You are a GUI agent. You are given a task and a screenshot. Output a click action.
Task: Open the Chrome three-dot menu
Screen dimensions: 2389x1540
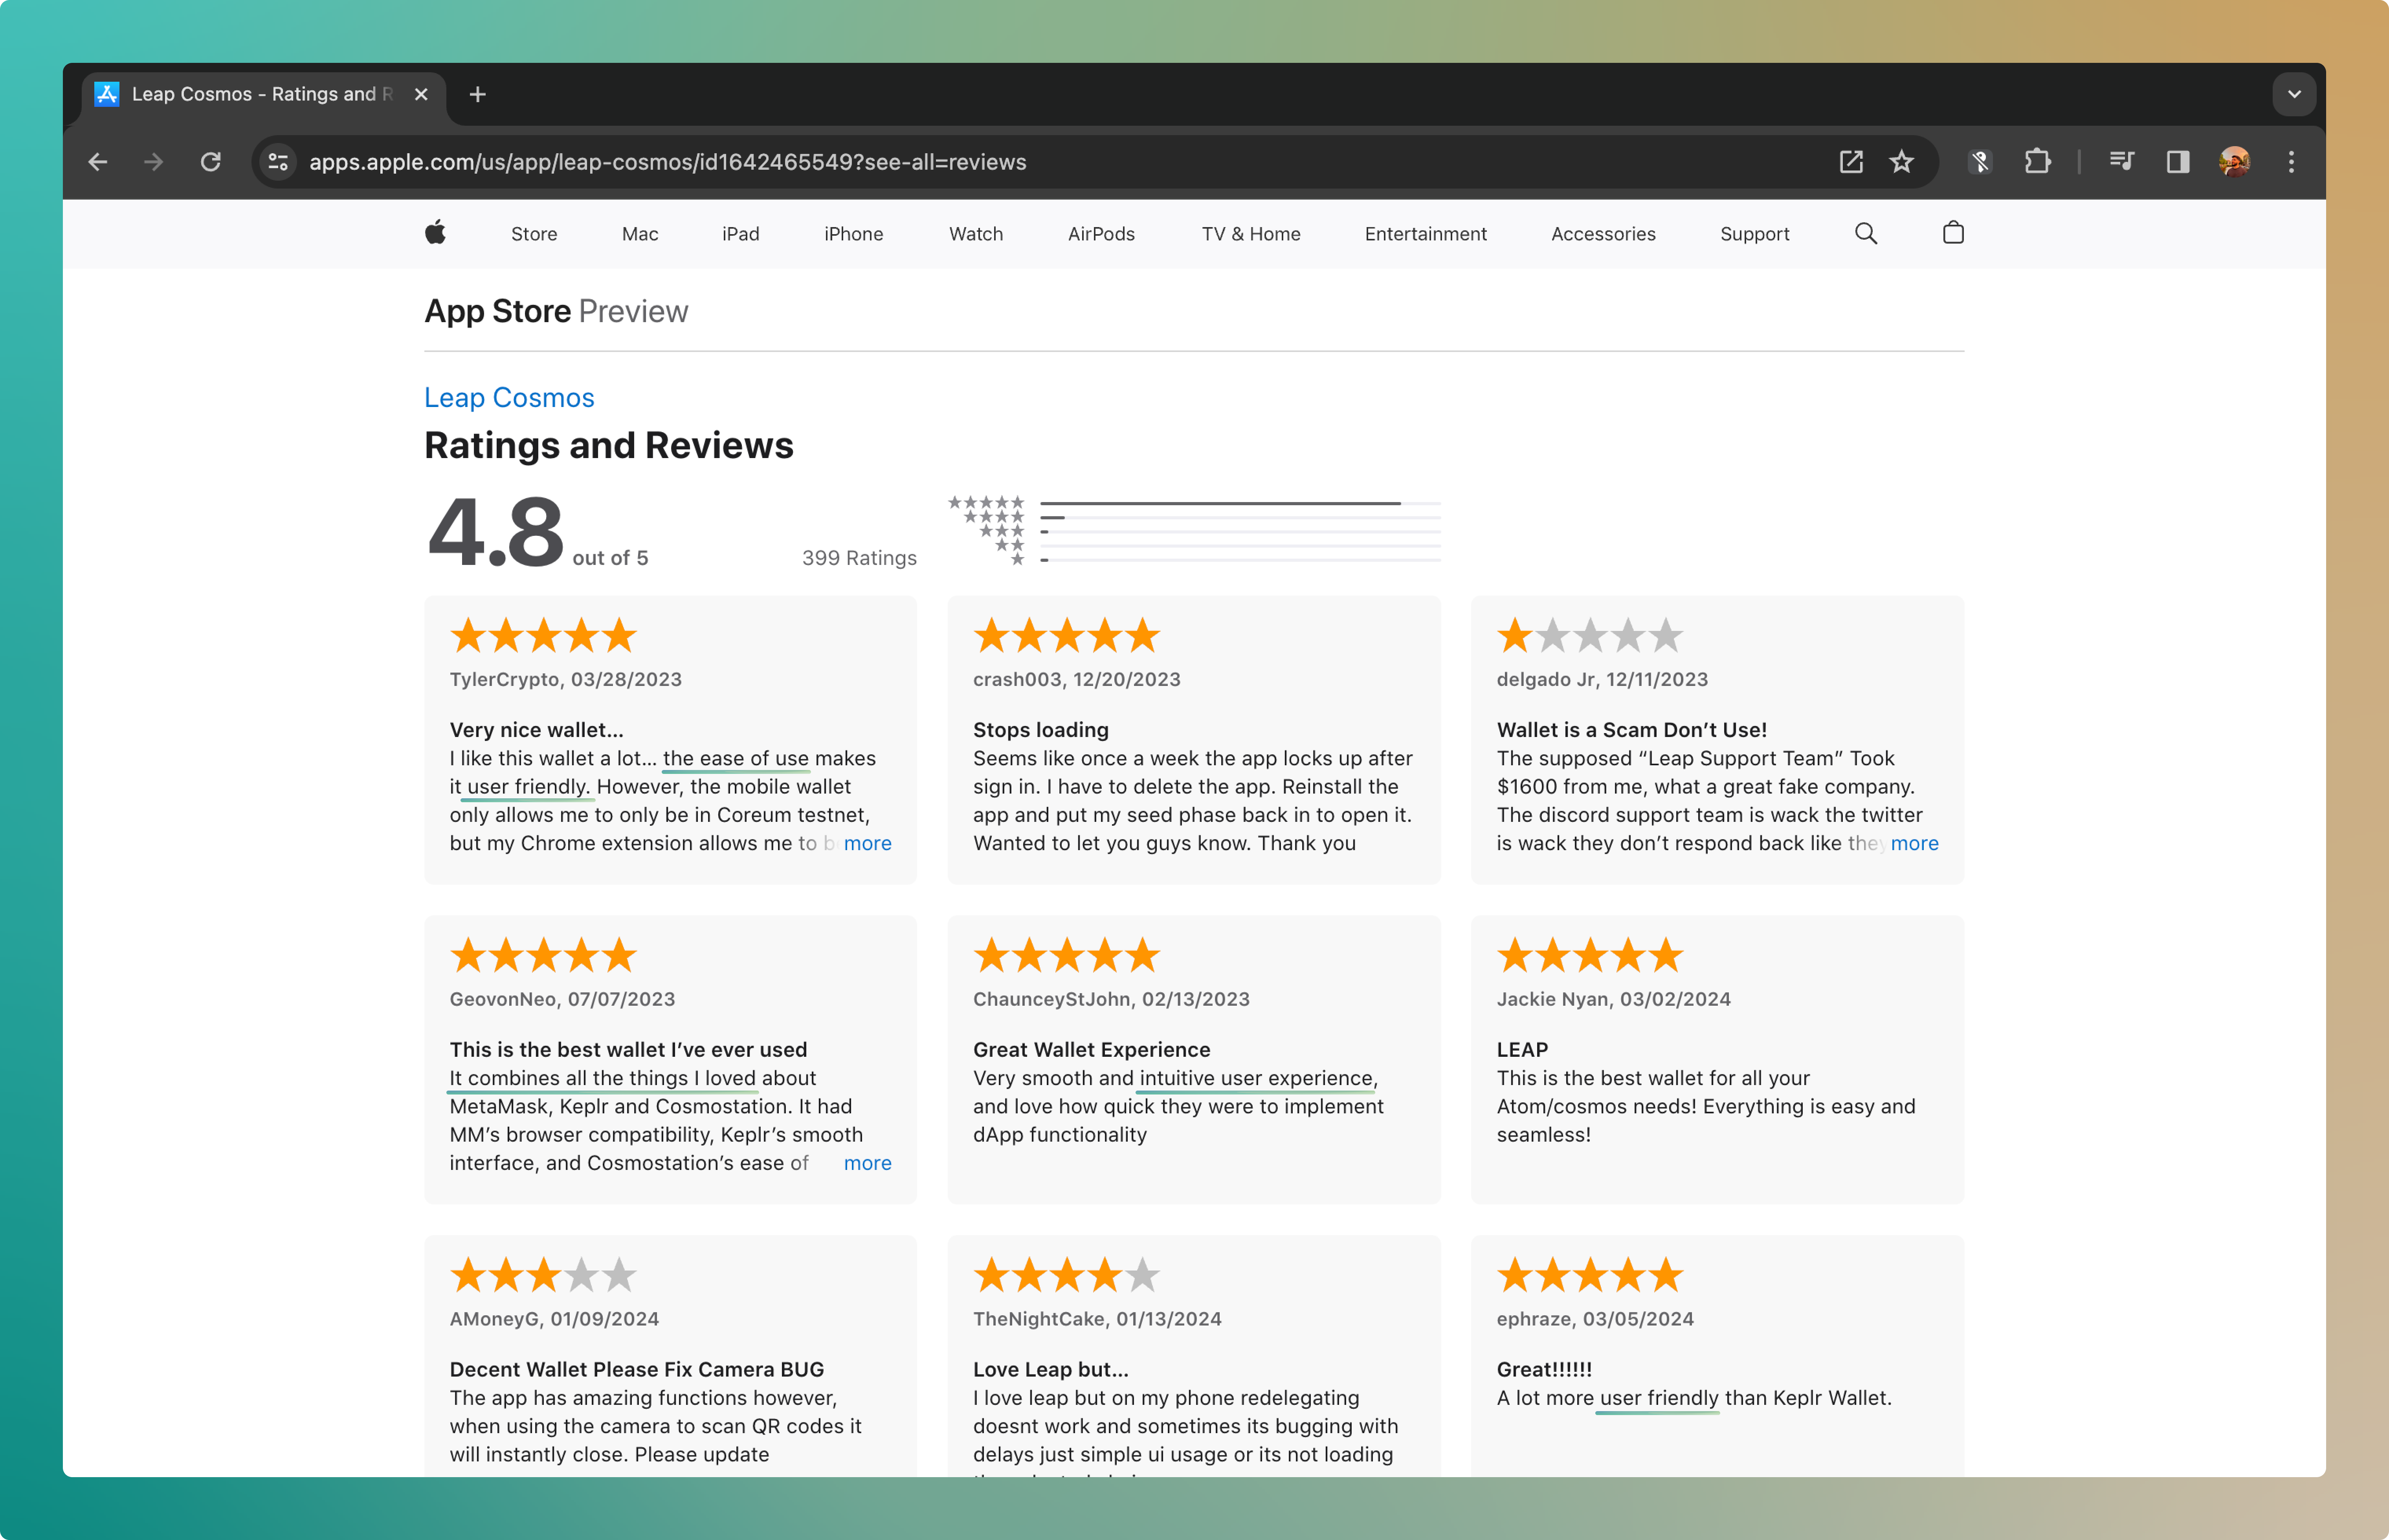click(2291, 161)
